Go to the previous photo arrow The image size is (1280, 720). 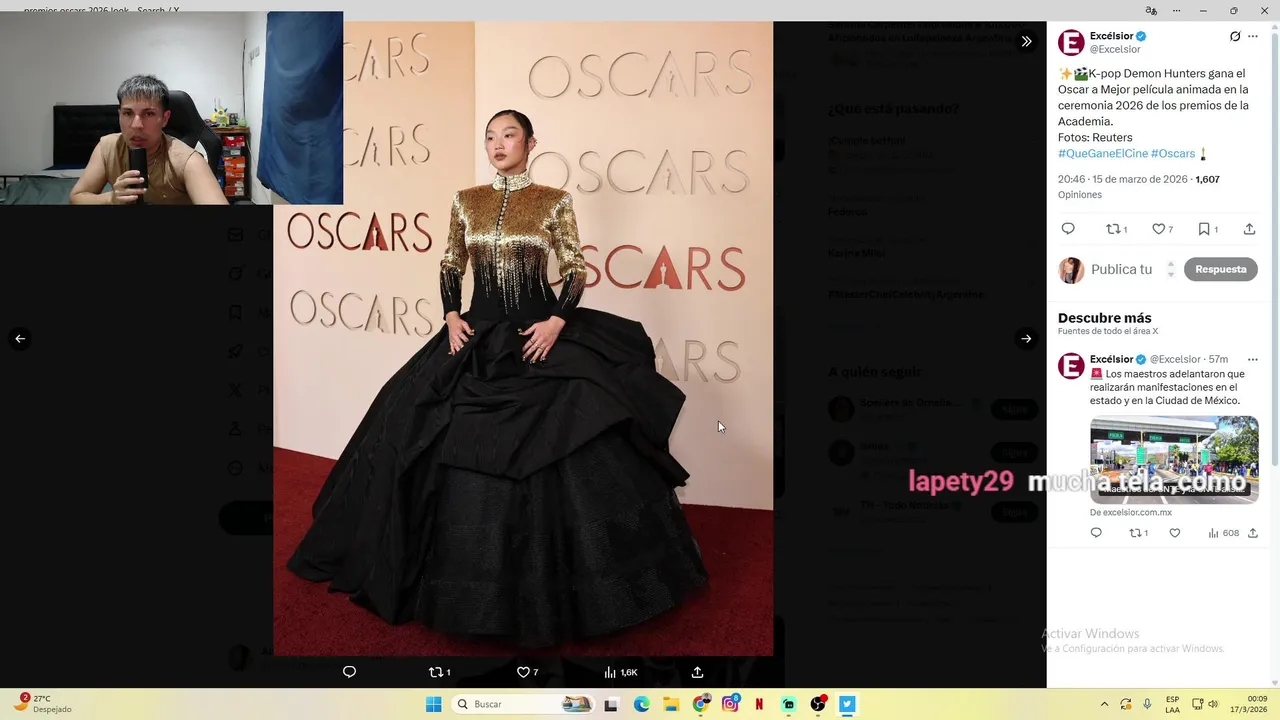coord(20,339)
